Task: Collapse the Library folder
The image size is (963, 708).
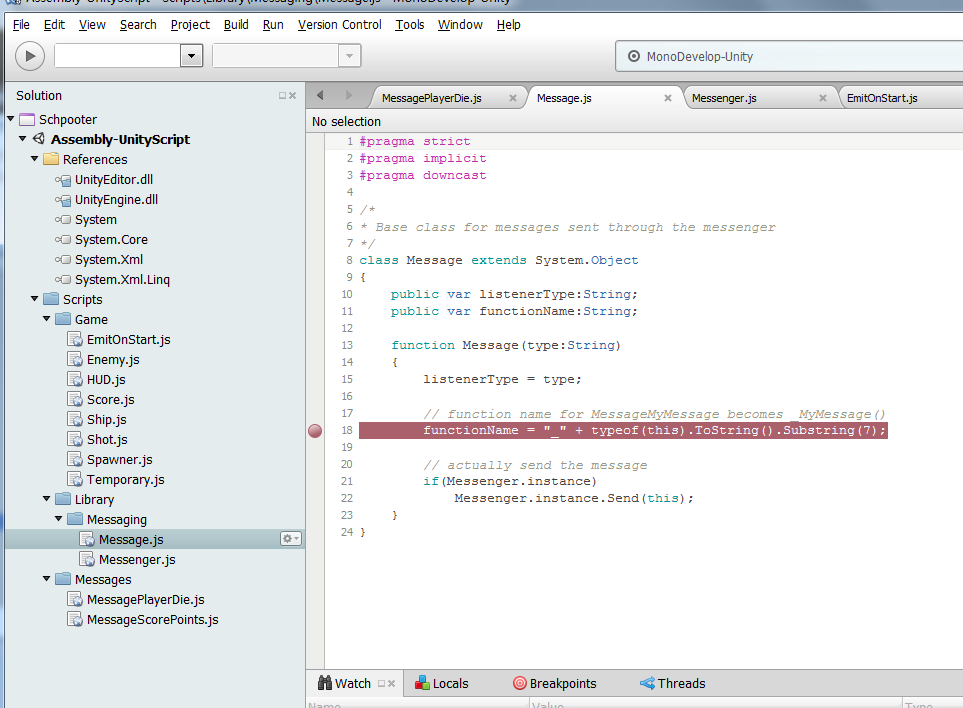Action: click(x=47, y=499)
